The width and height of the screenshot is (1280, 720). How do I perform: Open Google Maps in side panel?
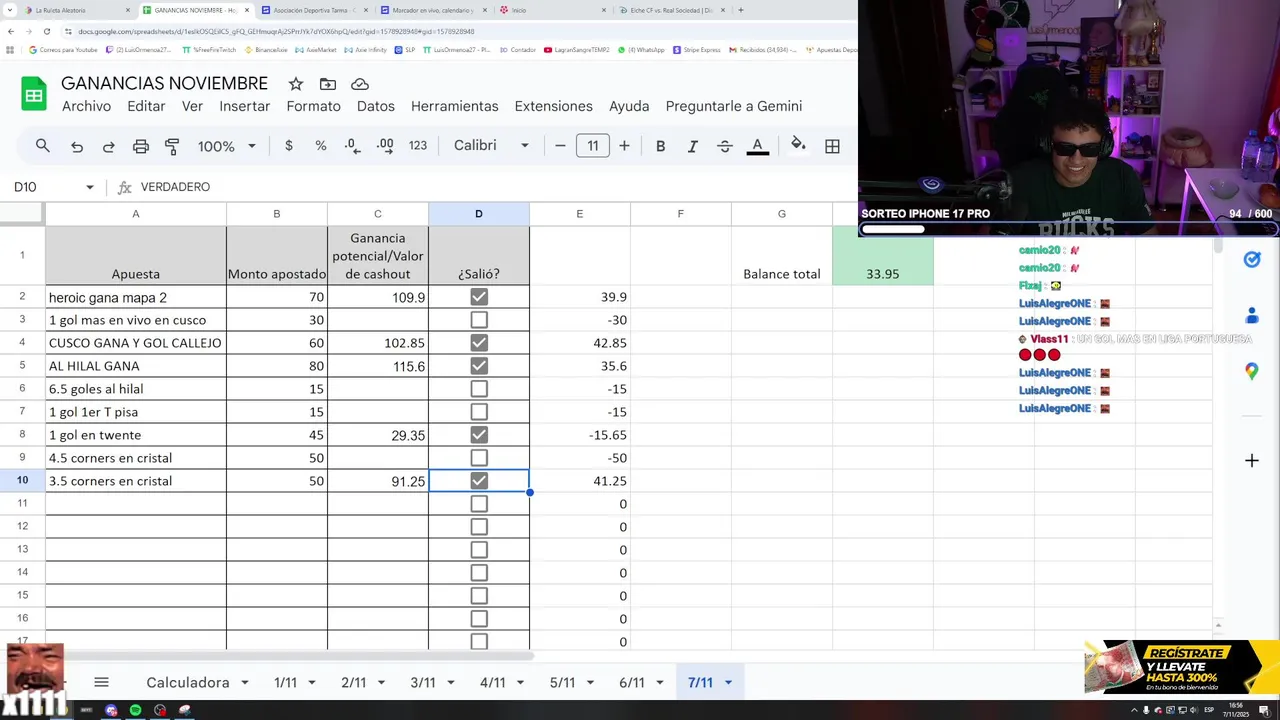point(1251,372)
